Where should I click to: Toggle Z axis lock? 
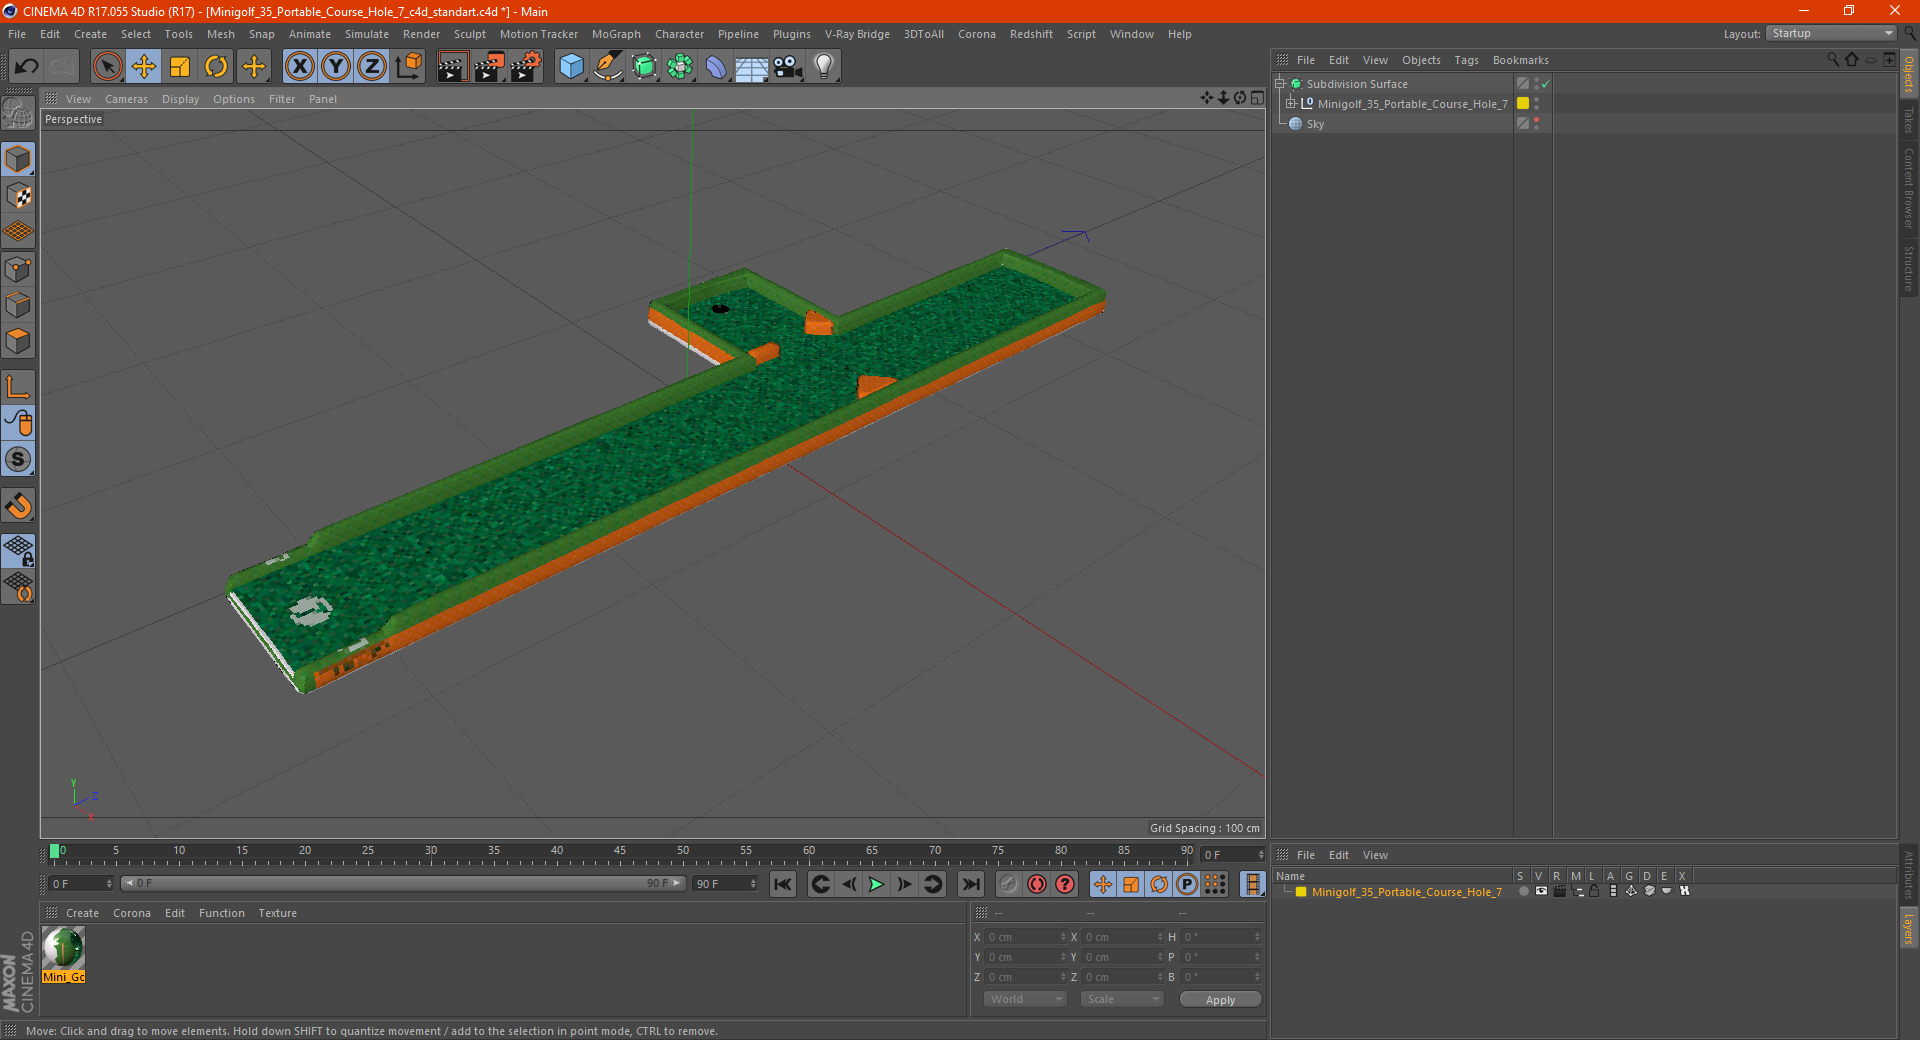tap(372, 67)
